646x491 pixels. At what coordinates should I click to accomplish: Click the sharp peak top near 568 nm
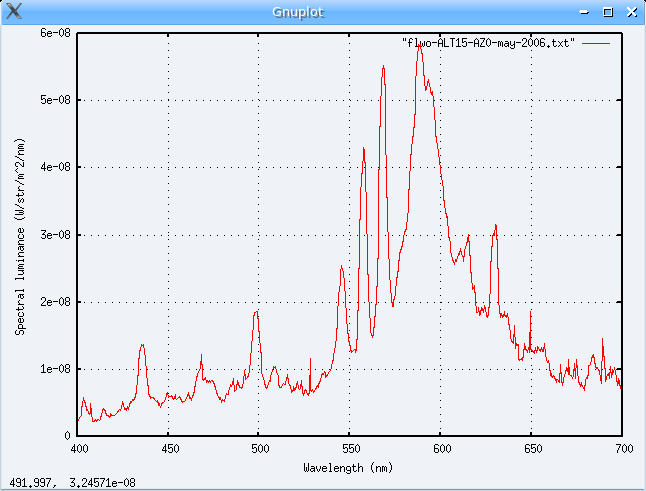(x=383, y=68)
